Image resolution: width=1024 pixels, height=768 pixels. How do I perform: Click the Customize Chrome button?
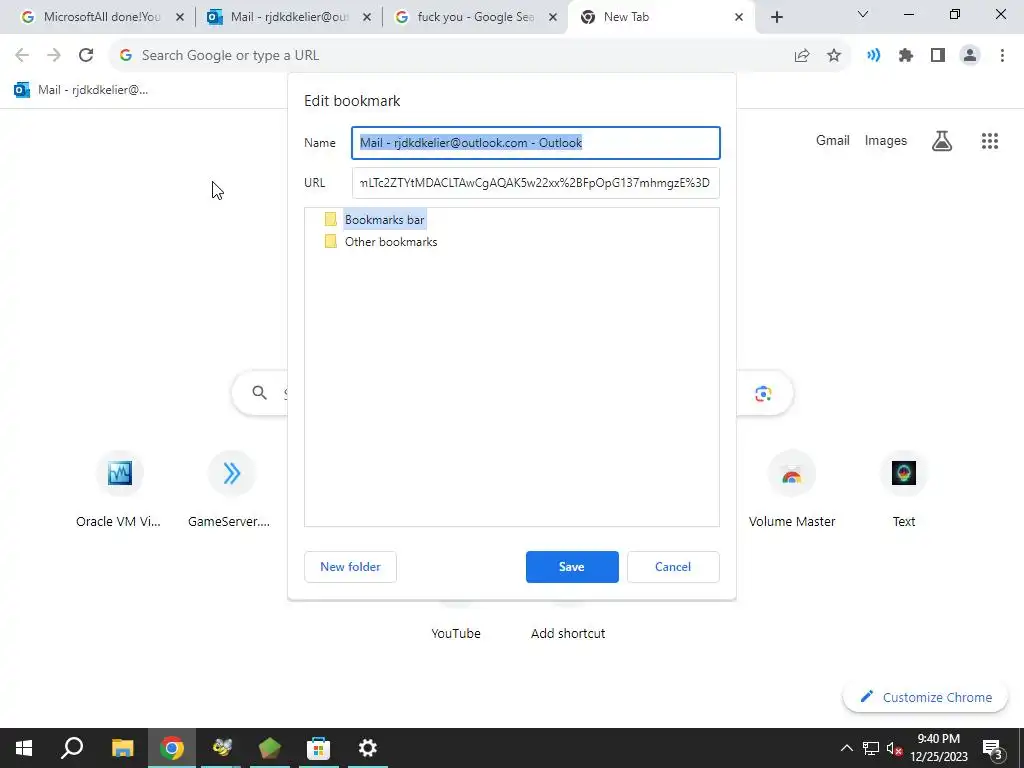click(x=925, y=697)
